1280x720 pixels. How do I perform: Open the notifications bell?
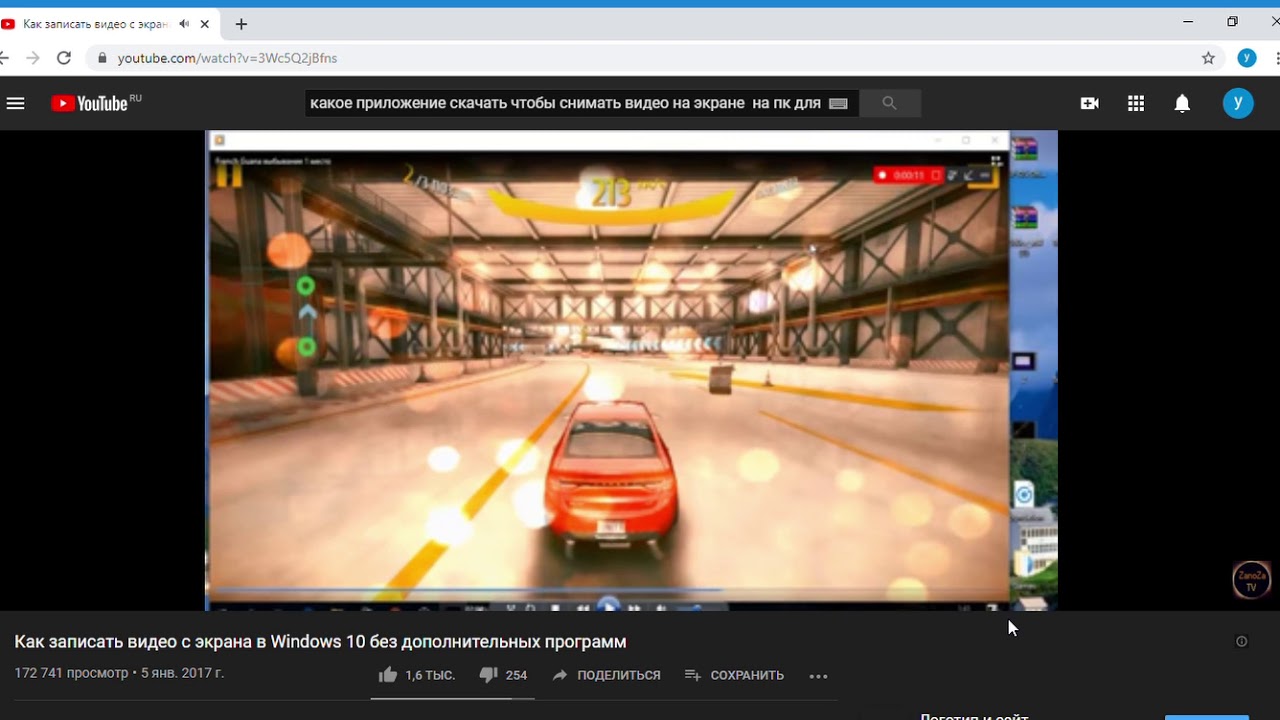pyautogui.click(x=1182, y=103)
